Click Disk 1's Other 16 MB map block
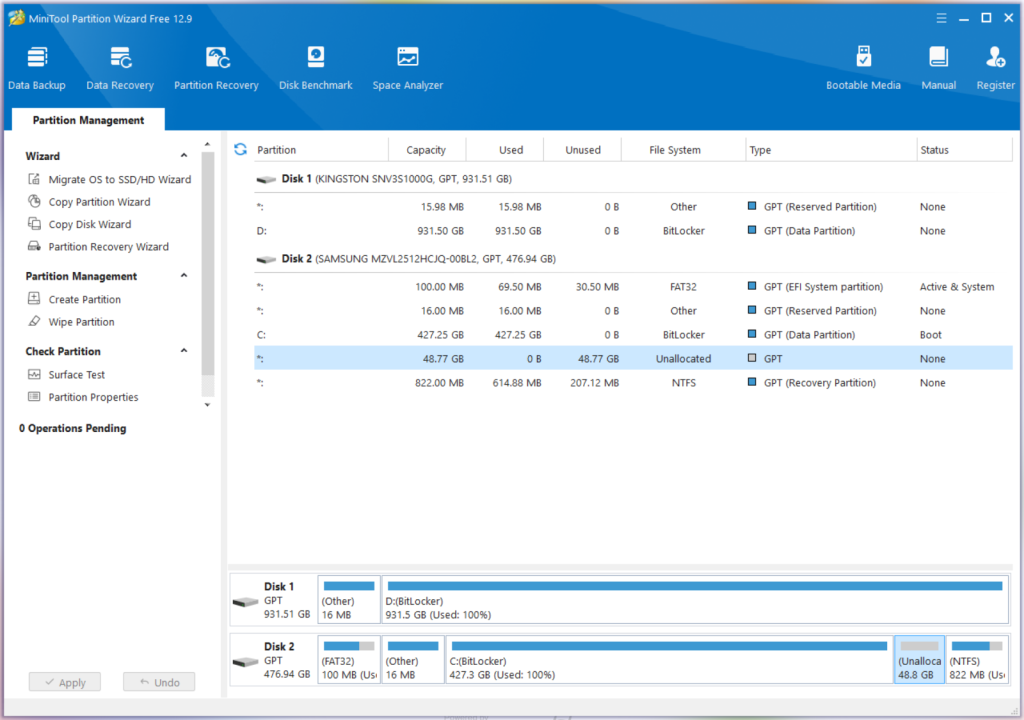 coord(349,600)
